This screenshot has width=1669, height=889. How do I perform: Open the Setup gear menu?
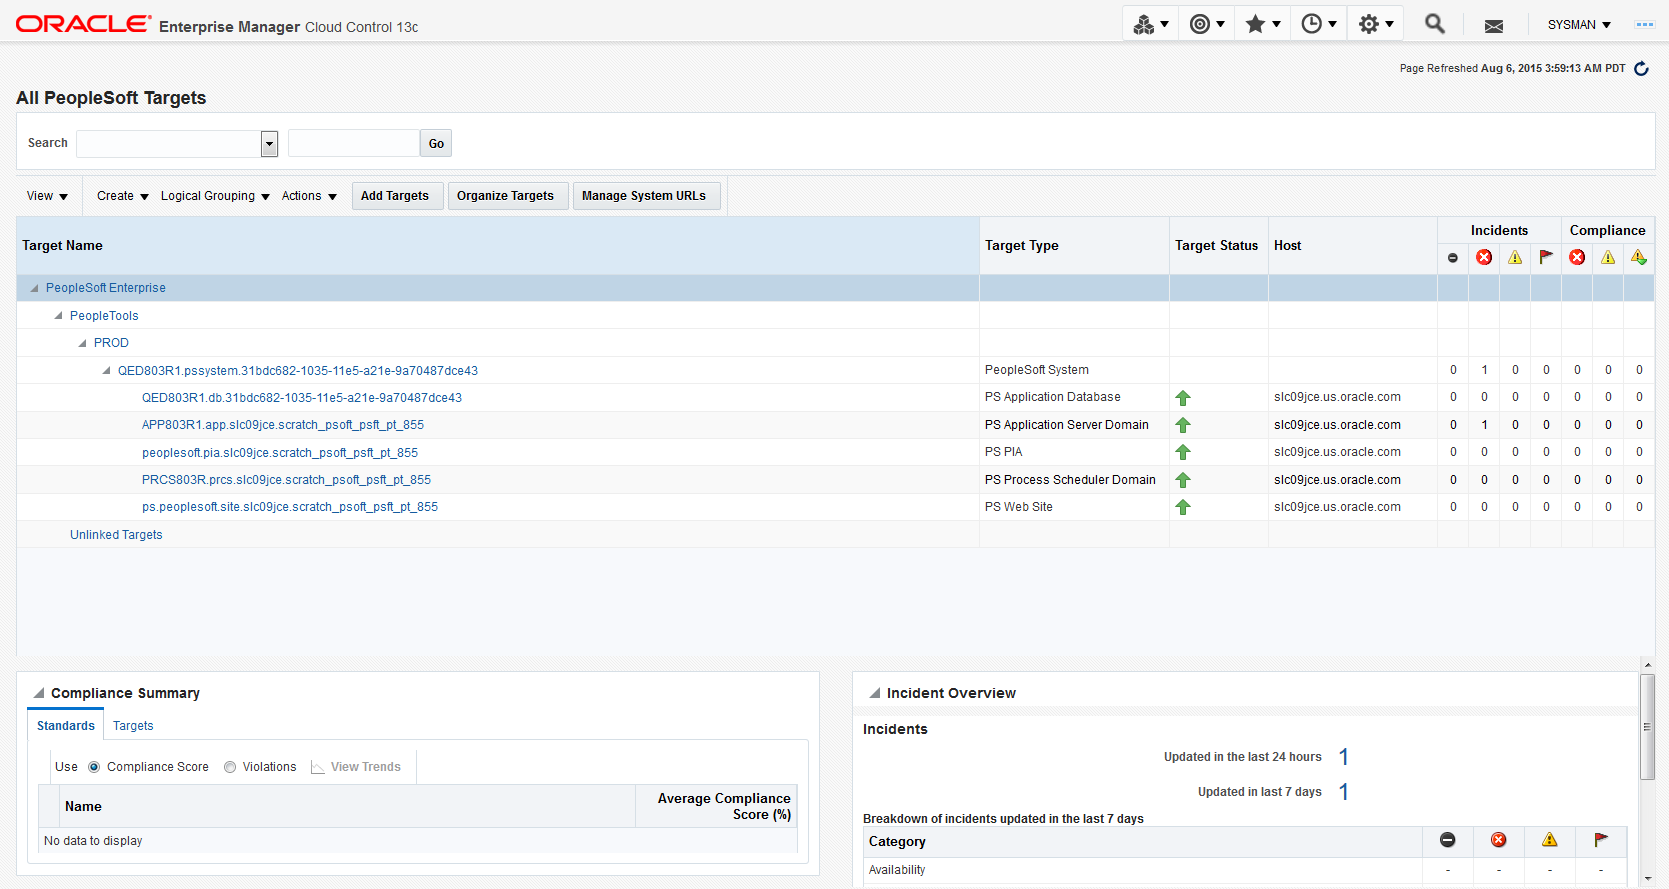(x=1375, y=25)
